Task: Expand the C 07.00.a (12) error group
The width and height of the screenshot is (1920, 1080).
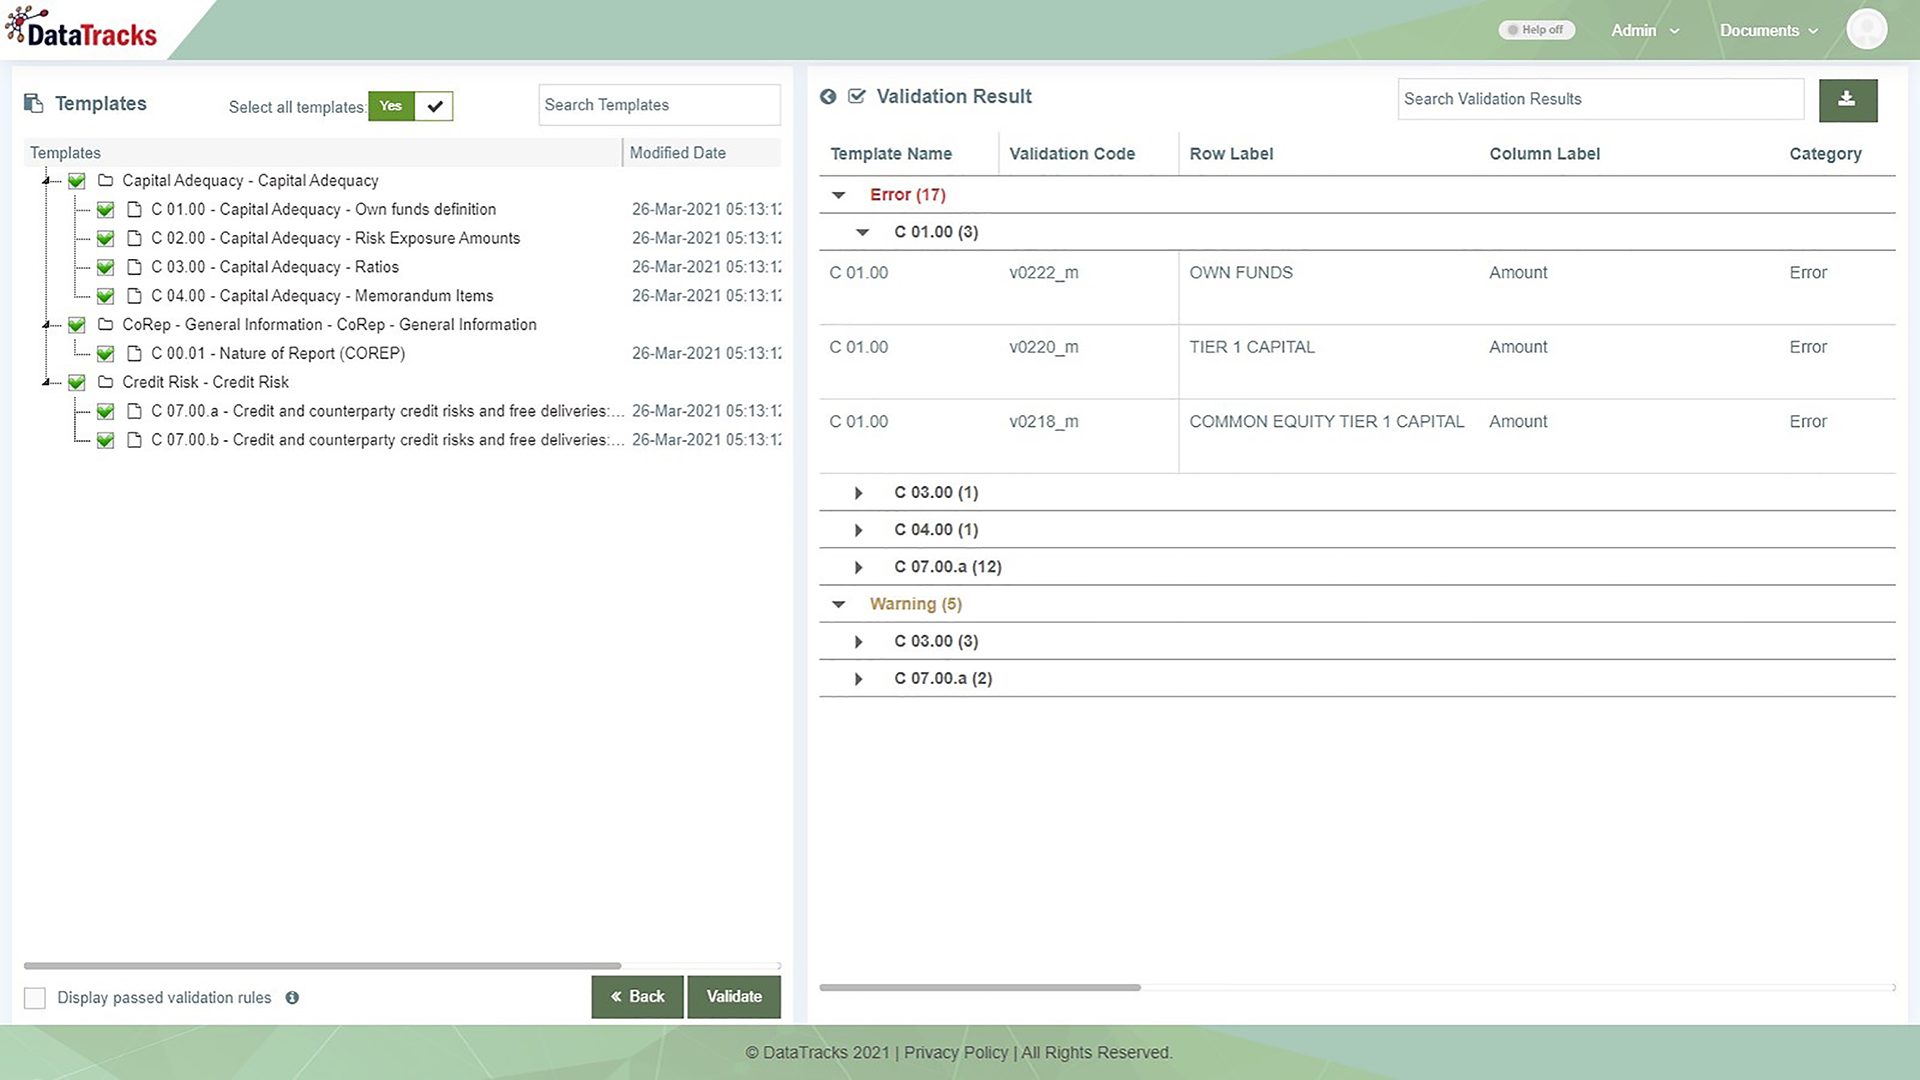Action: click(859, 567)
